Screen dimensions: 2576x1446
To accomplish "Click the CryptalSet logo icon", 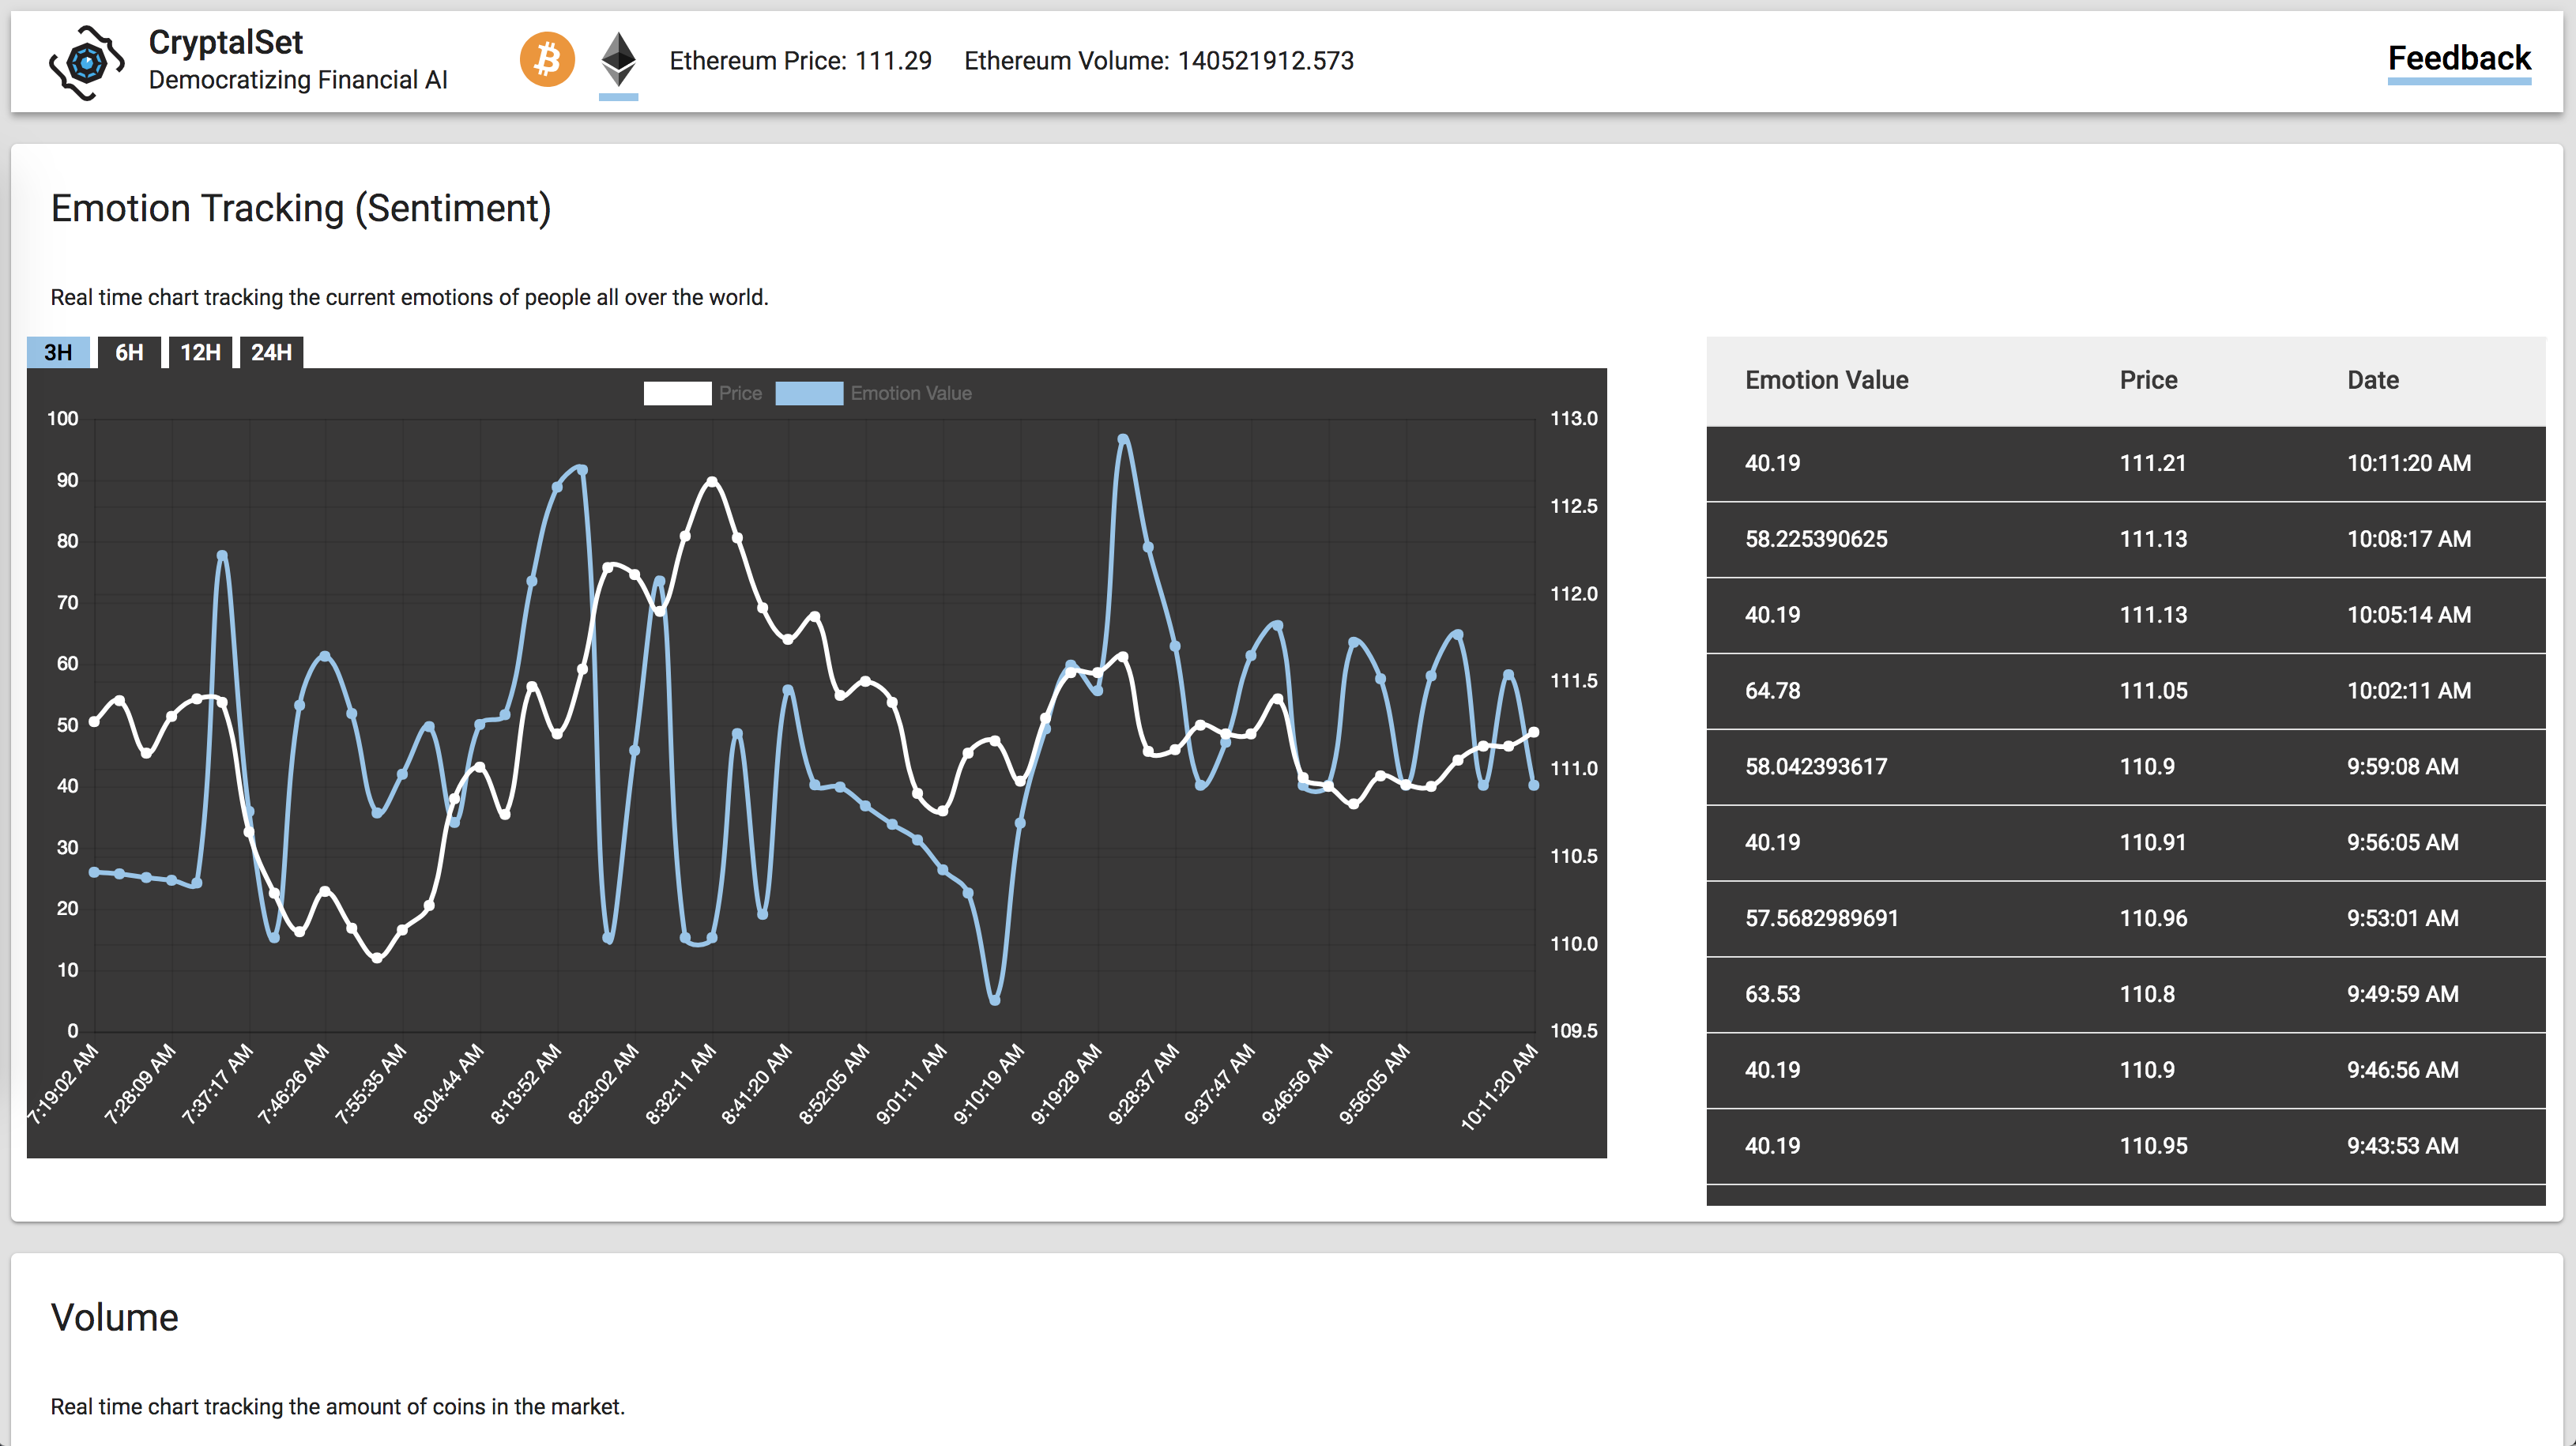I will [x=87, y=62].
